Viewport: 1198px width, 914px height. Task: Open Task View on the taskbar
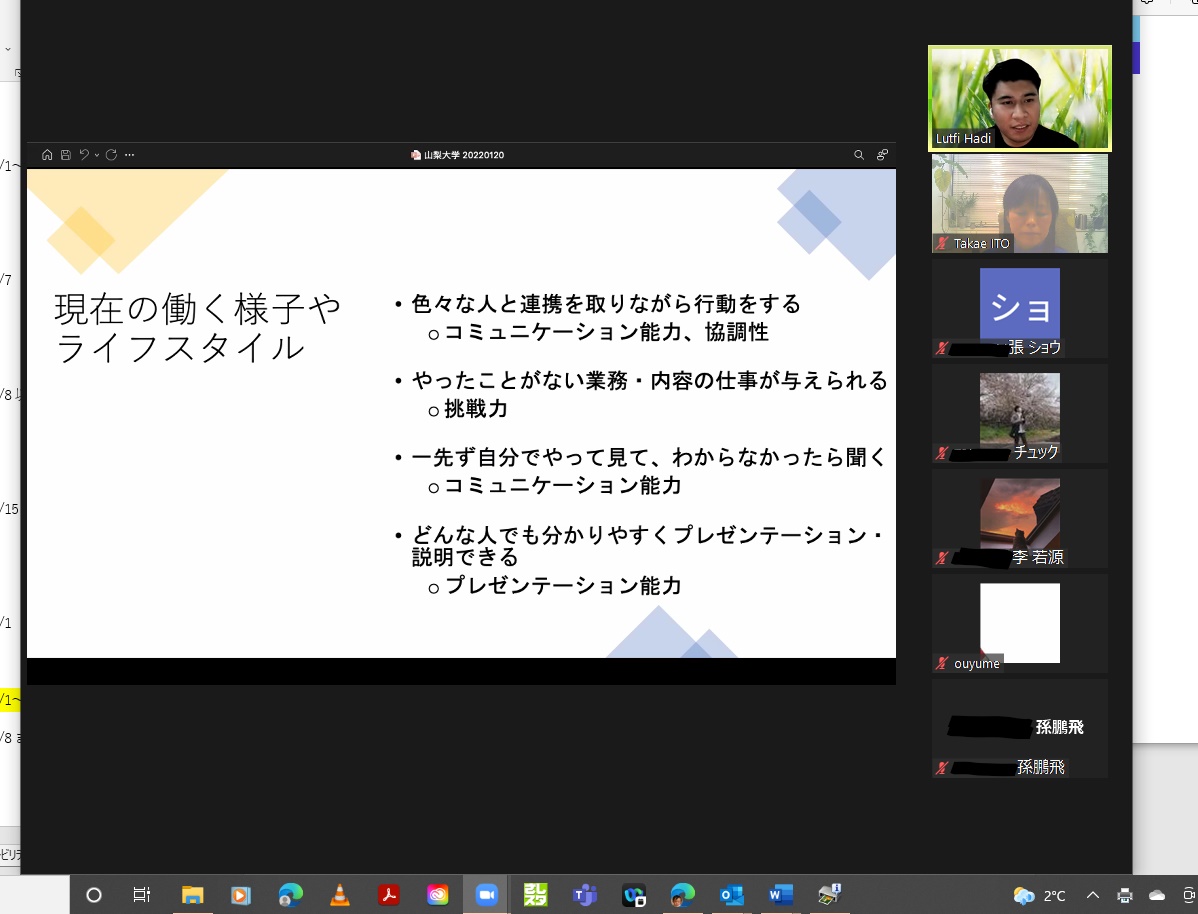142,895
